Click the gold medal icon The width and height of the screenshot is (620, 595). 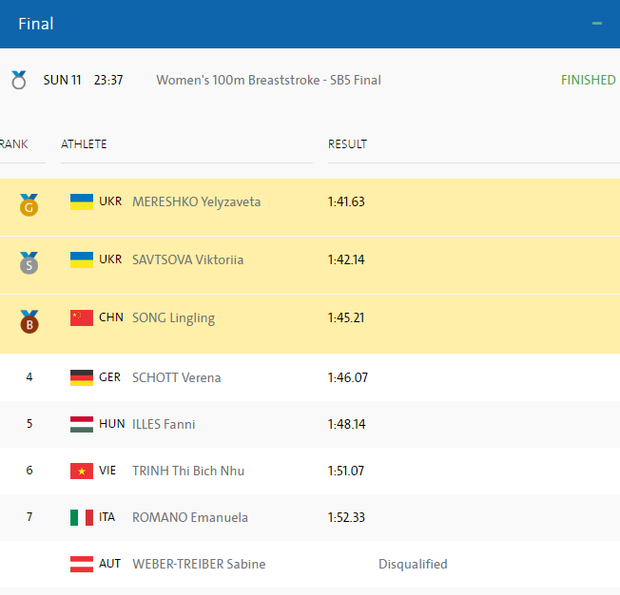[29, 206]
